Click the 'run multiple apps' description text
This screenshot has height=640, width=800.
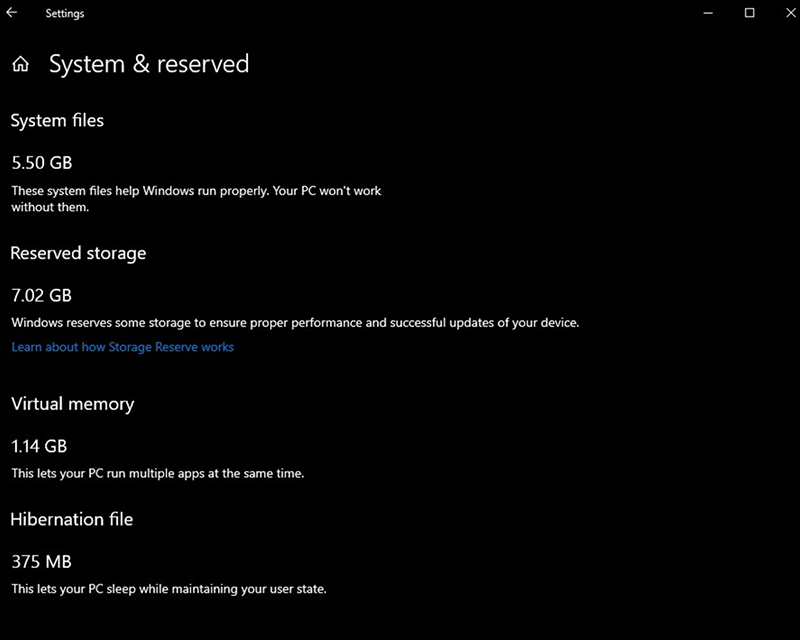(158, 474)
